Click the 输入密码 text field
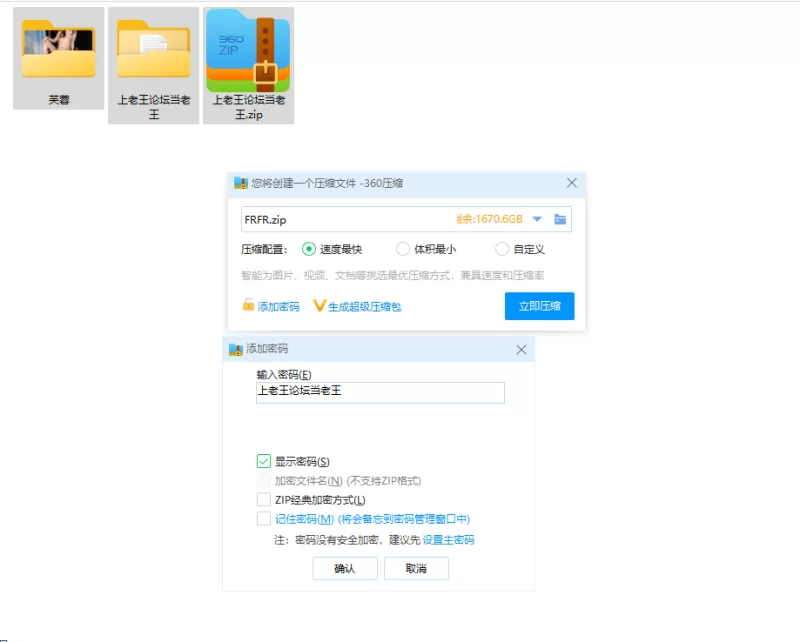The height and width of the screenshot is (642, 800). [x=380, y=392]
